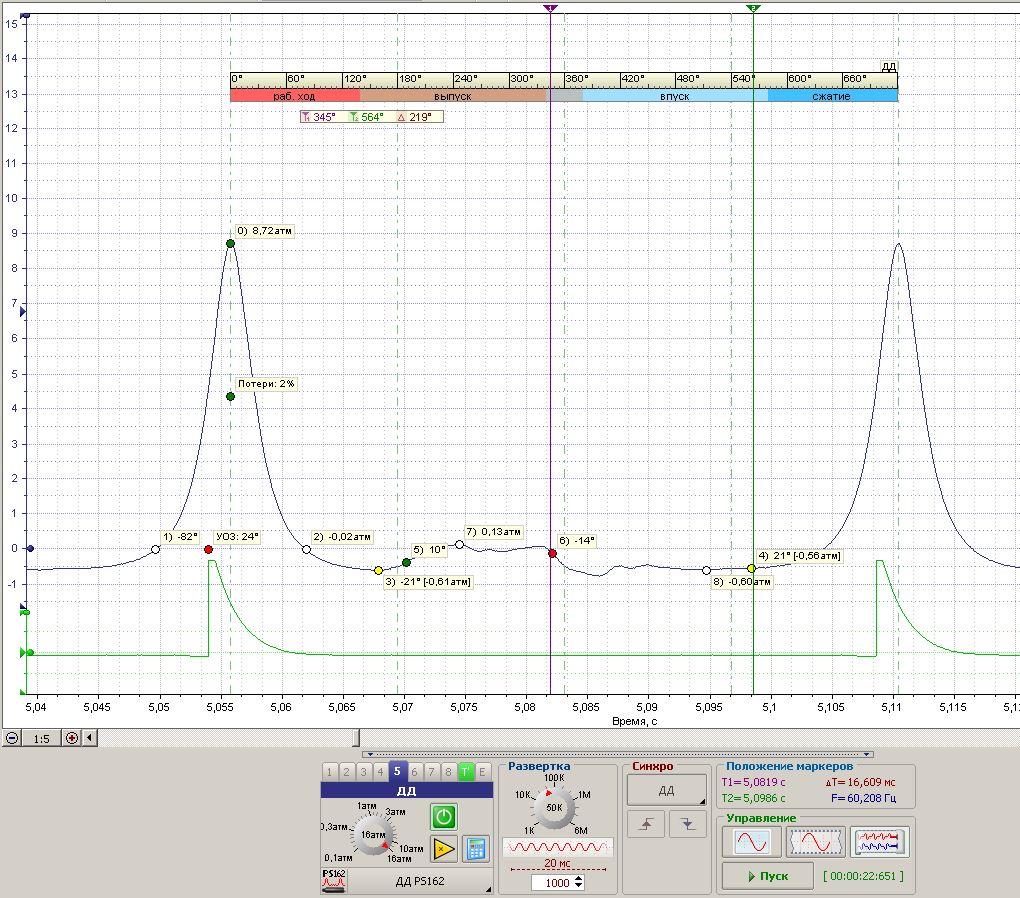The height and width of the screenshot is (898, 1020).
Task: Open the blue calculator icon
Action: [x=476, y=849]
